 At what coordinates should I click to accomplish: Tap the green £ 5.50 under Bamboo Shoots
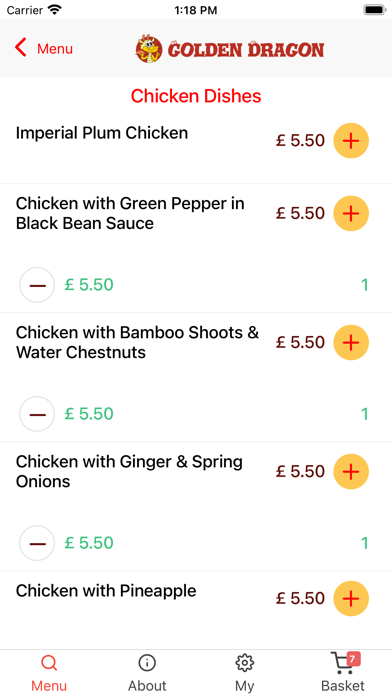tap(89, 414)
